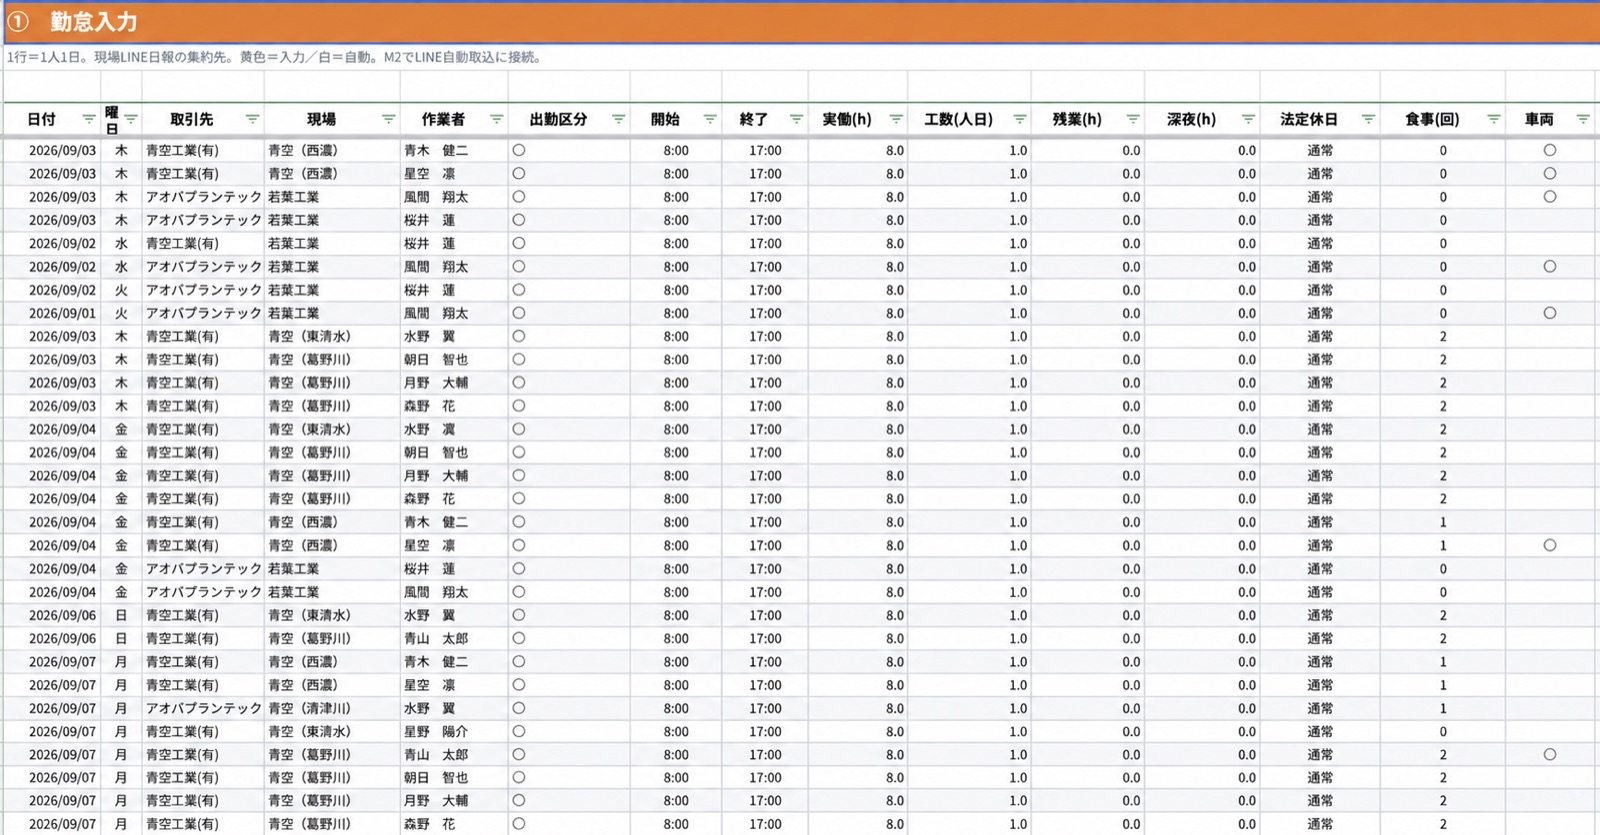
Task: Select the 日付 column header label
Action: 41,119
